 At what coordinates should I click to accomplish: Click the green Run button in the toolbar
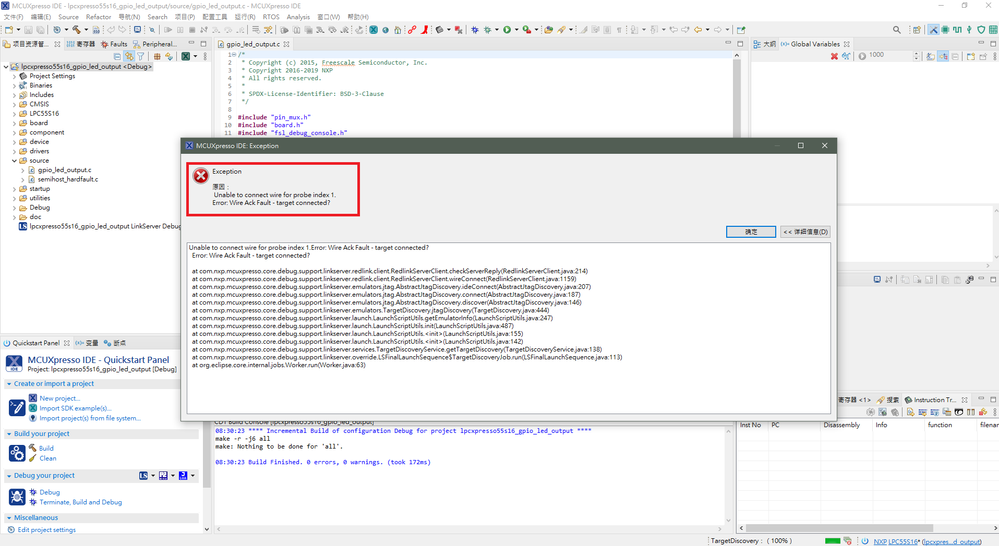(507, 29)
